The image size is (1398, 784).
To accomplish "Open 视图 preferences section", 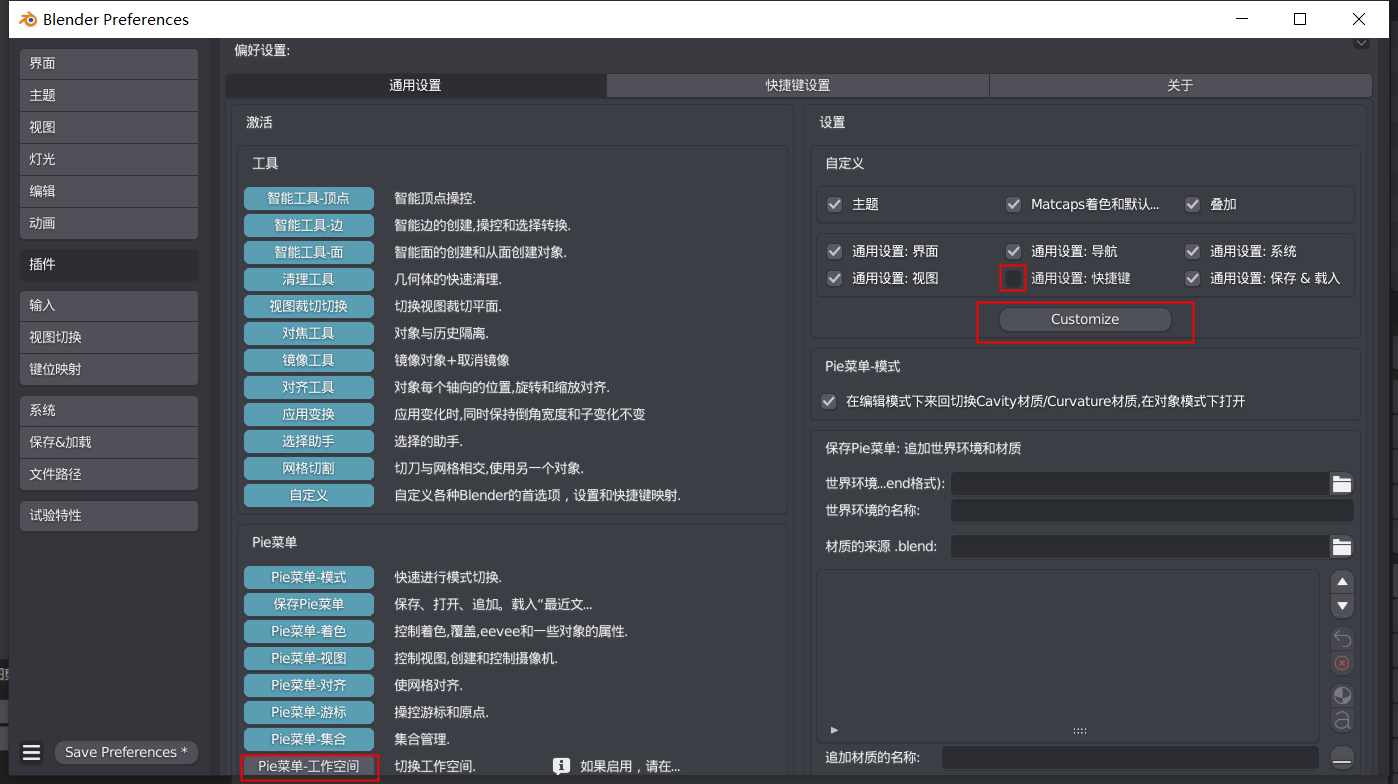I will tap(108, 127).
